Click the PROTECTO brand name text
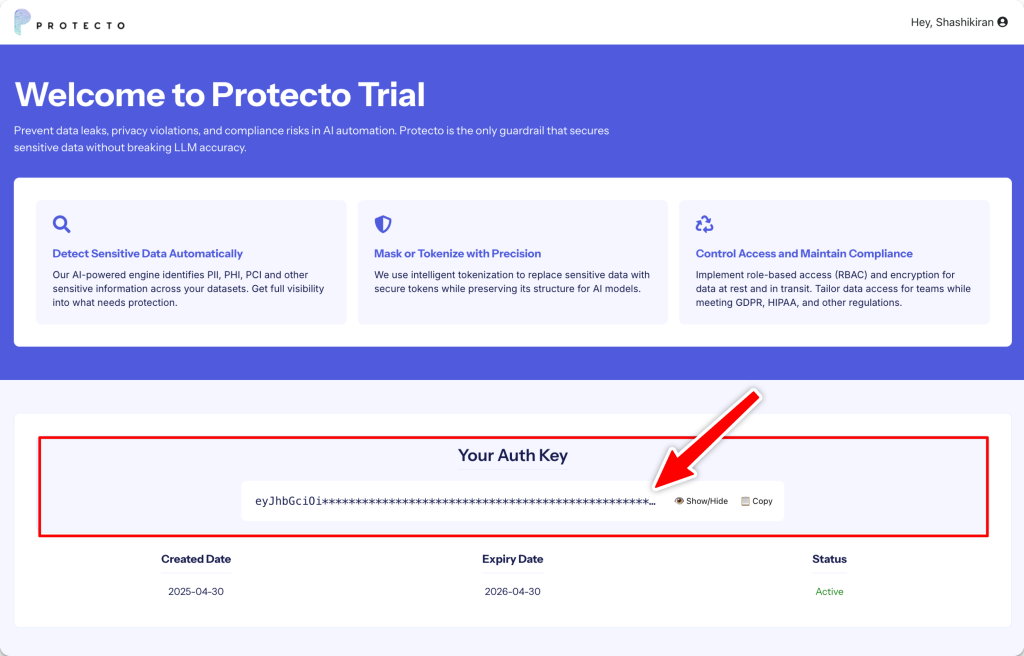This screenshot has height=656, width=1024. point(80,25)
